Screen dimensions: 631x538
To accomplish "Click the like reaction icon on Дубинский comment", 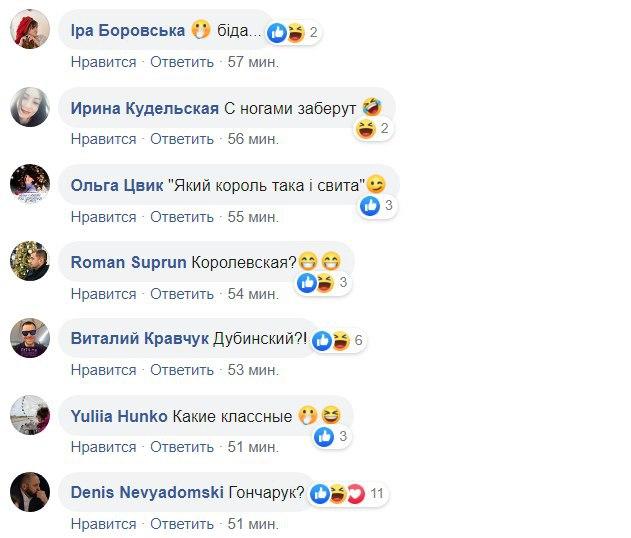I will pos(322,341).
